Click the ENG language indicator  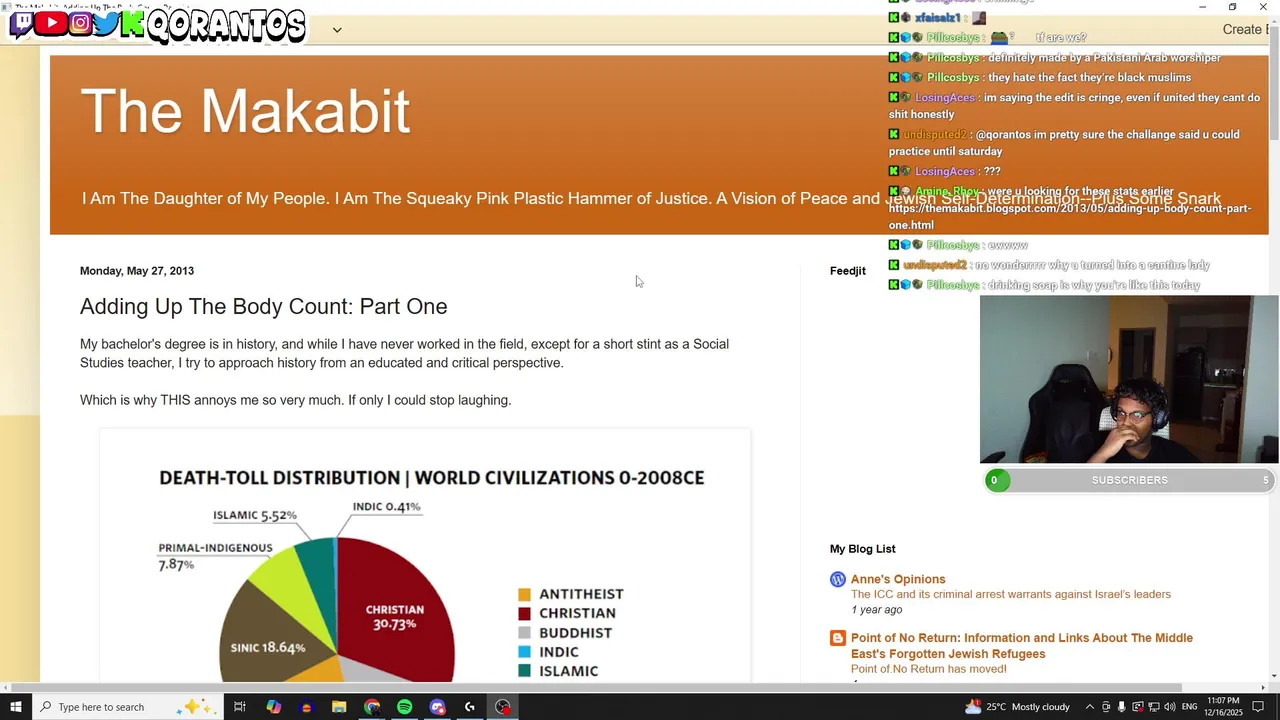1190,707
